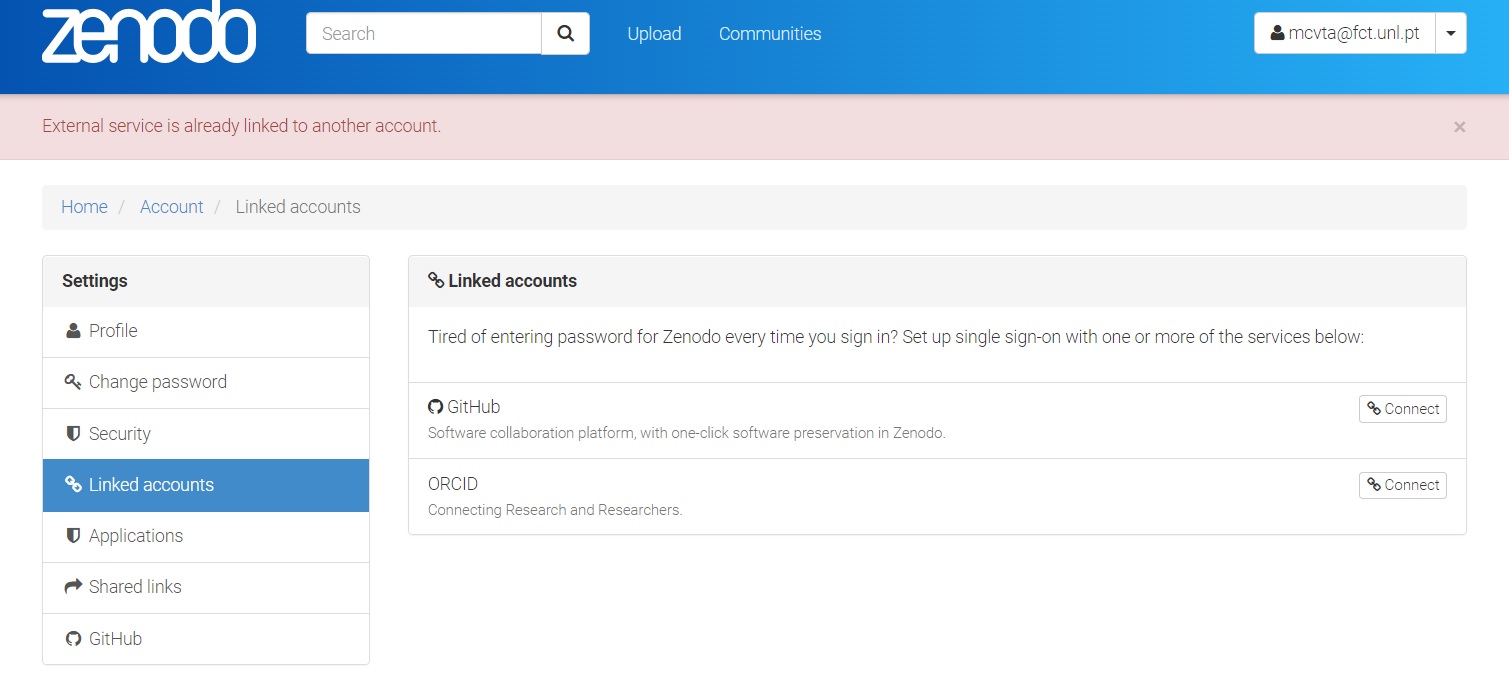Click the user icon in account button
Screen dimensions: 1509x677
point(1277,32)
